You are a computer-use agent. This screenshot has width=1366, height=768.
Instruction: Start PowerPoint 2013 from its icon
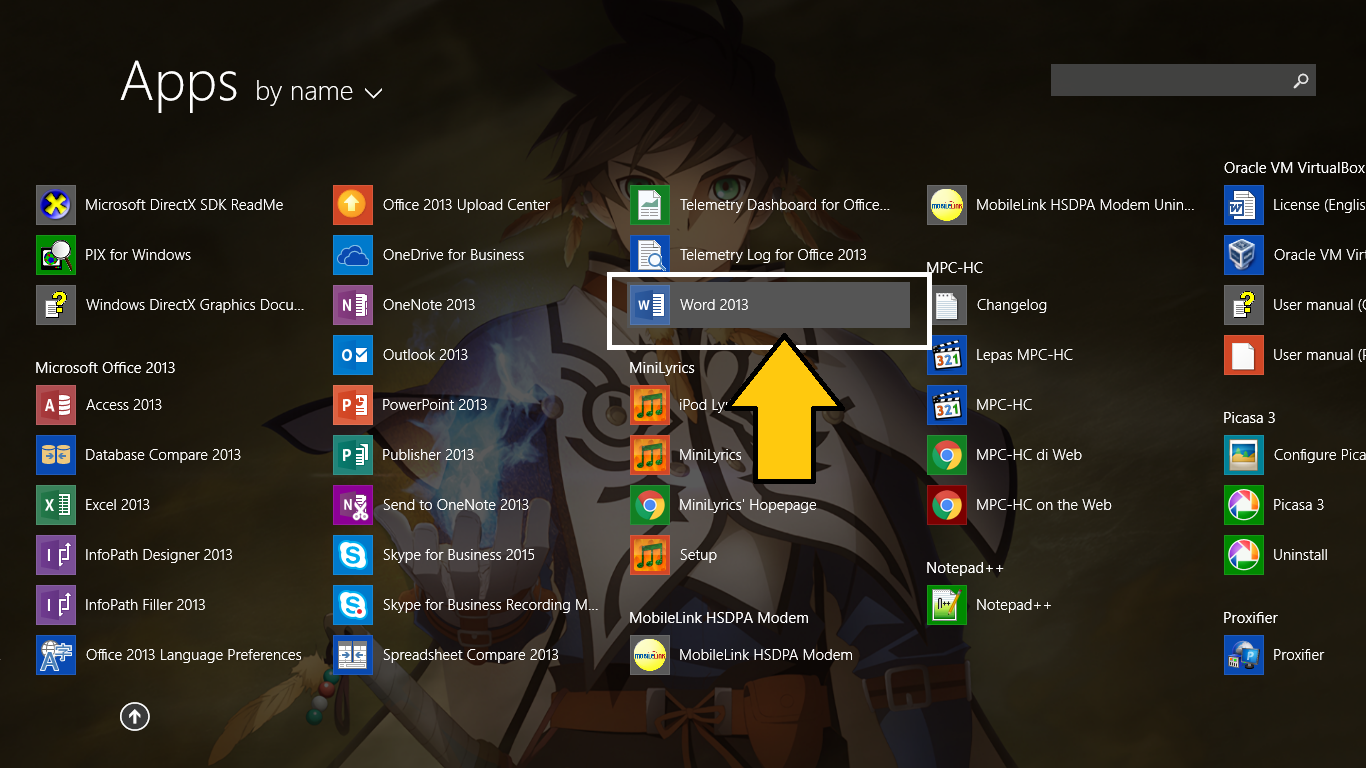pos(353,405)
